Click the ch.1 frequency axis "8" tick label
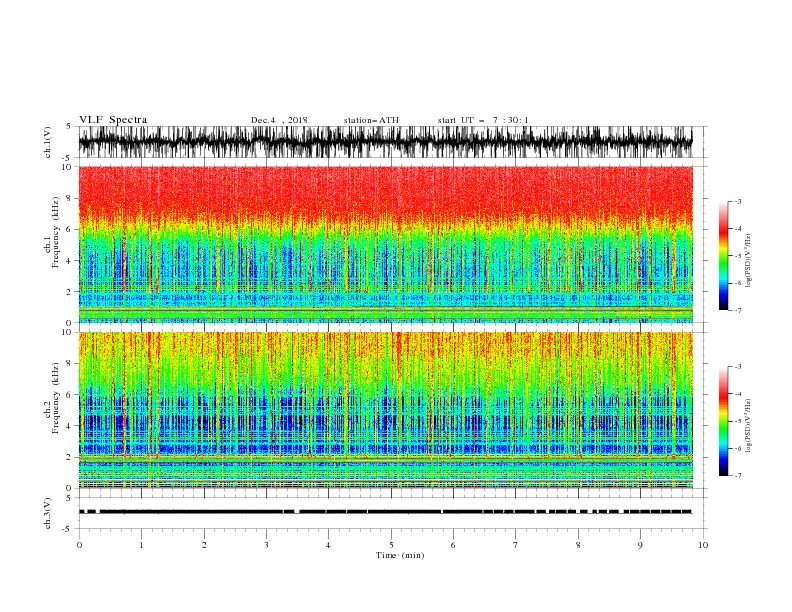Screen dimensions: 792x612 click(70, 198)
